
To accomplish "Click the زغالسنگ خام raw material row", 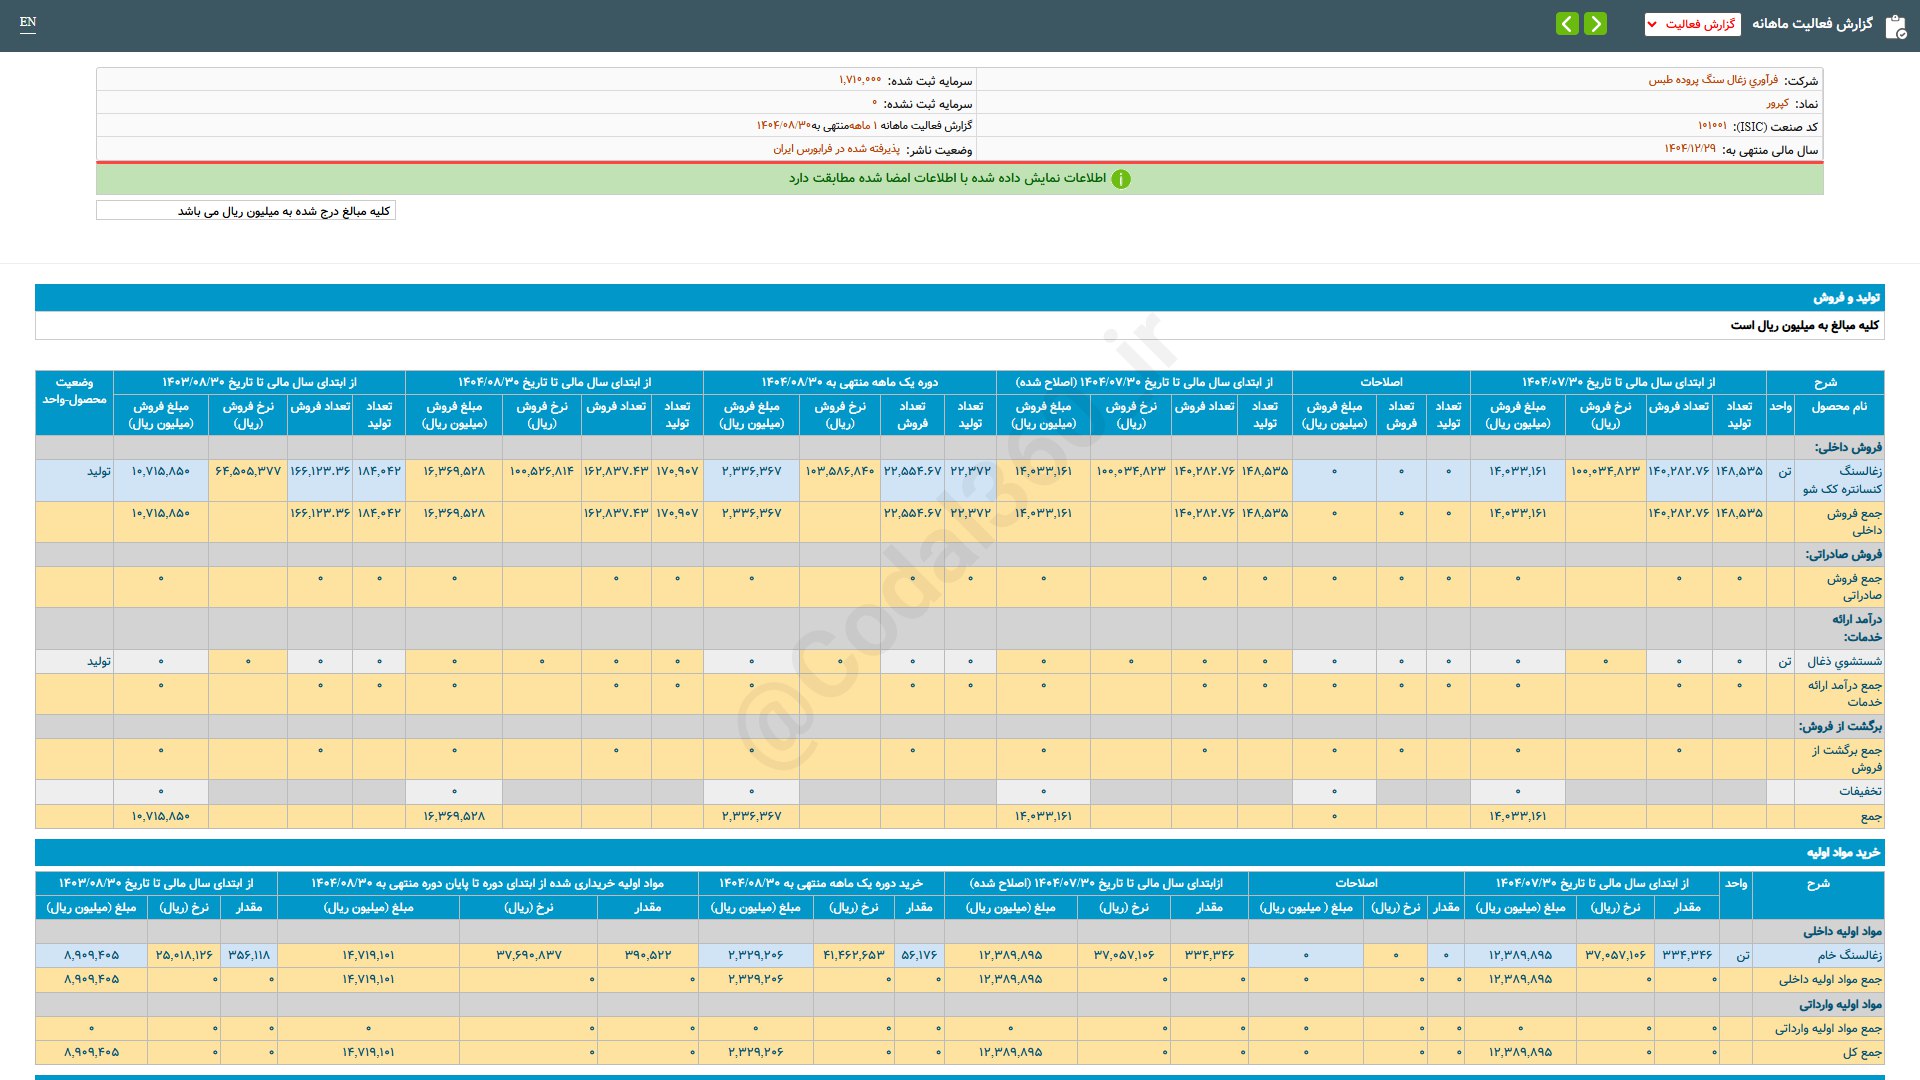I will (x=1849, y=955).
